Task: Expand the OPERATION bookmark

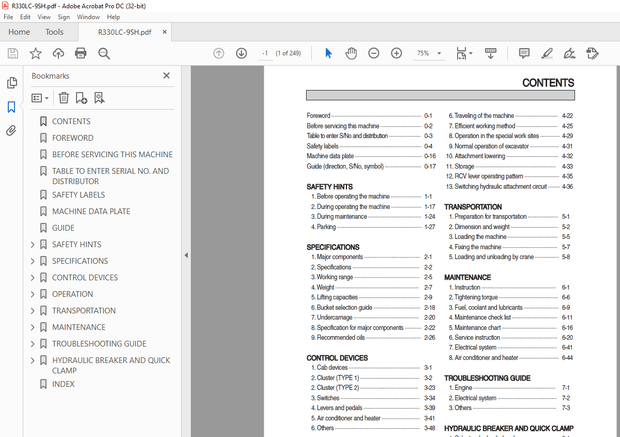Action: coord(33,295)
